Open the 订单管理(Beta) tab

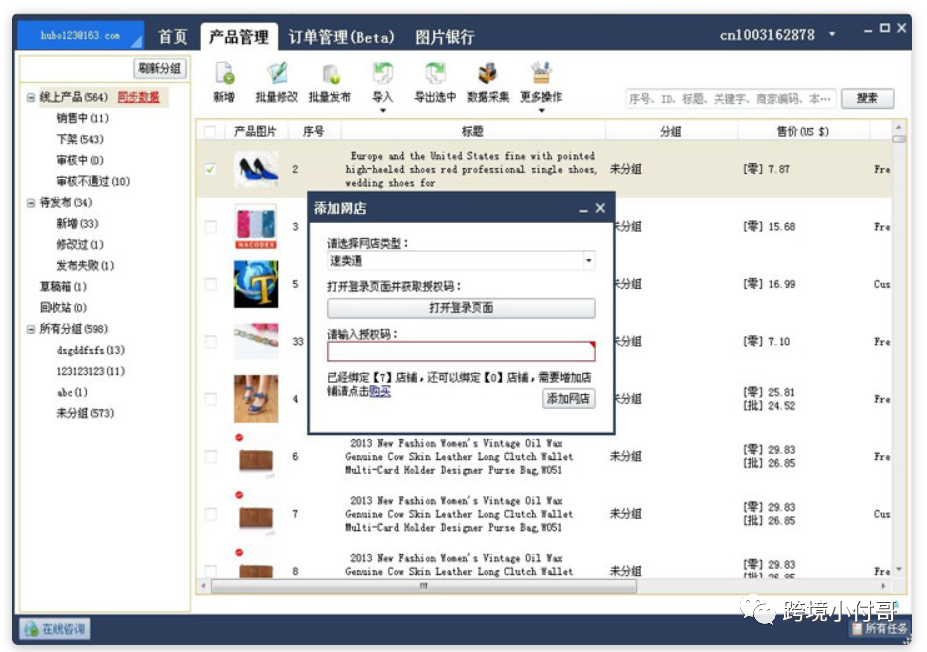pos(342,37)
